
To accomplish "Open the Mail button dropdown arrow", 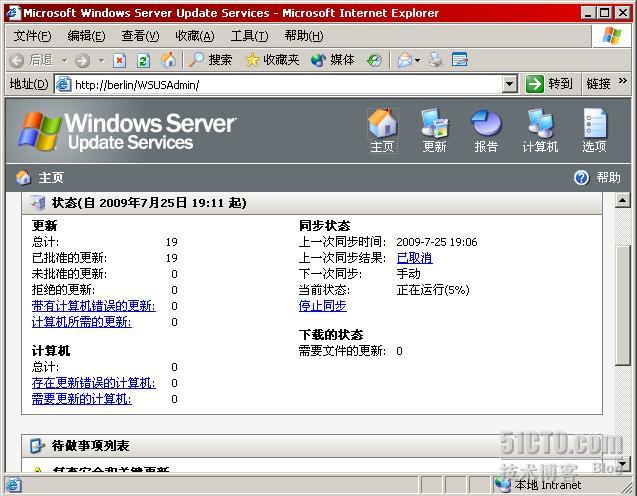I will [x=417, y=61].
